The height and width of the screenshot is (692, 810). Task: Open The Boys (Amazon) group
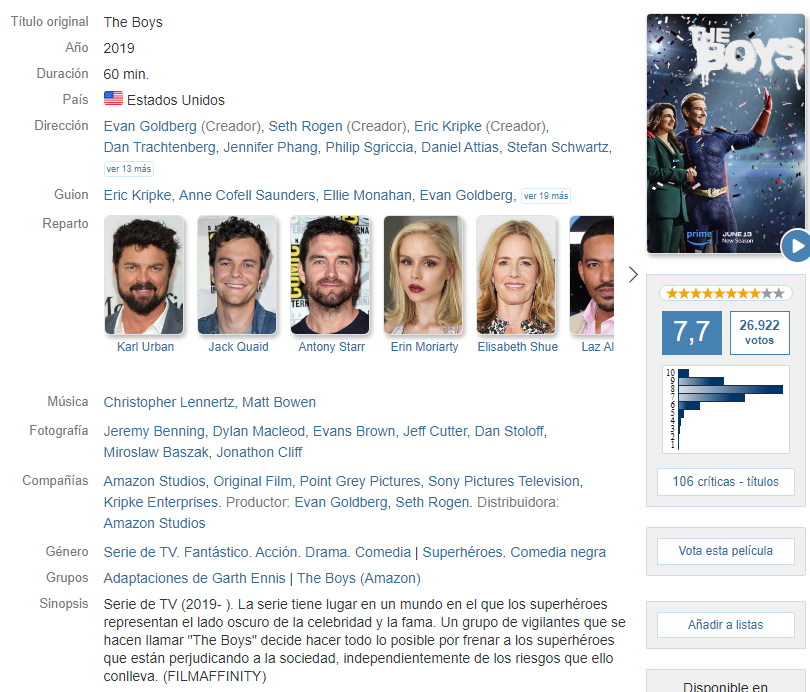click(359, 578)
